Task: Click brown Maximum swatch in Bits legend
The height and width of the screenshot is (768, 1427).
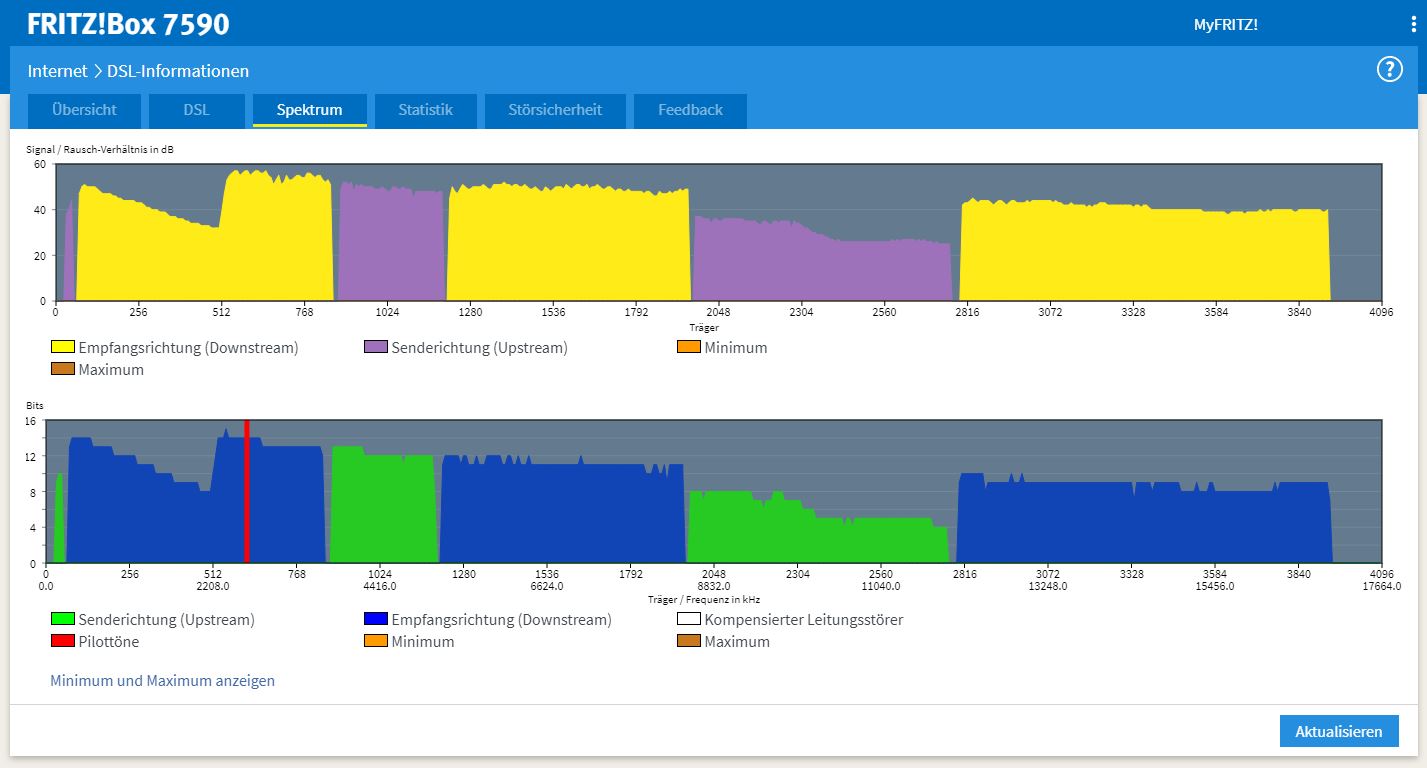Action: [x=689, y=641]
